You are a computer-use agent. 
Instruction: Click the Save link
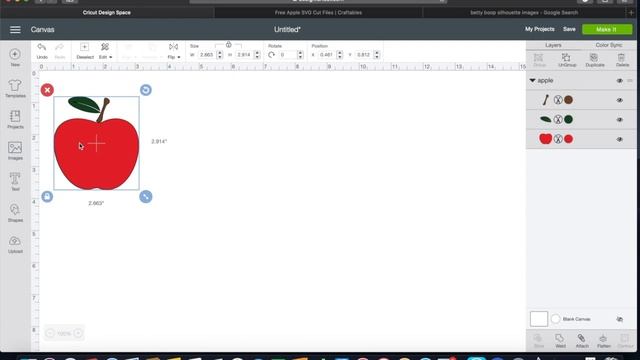569,29
